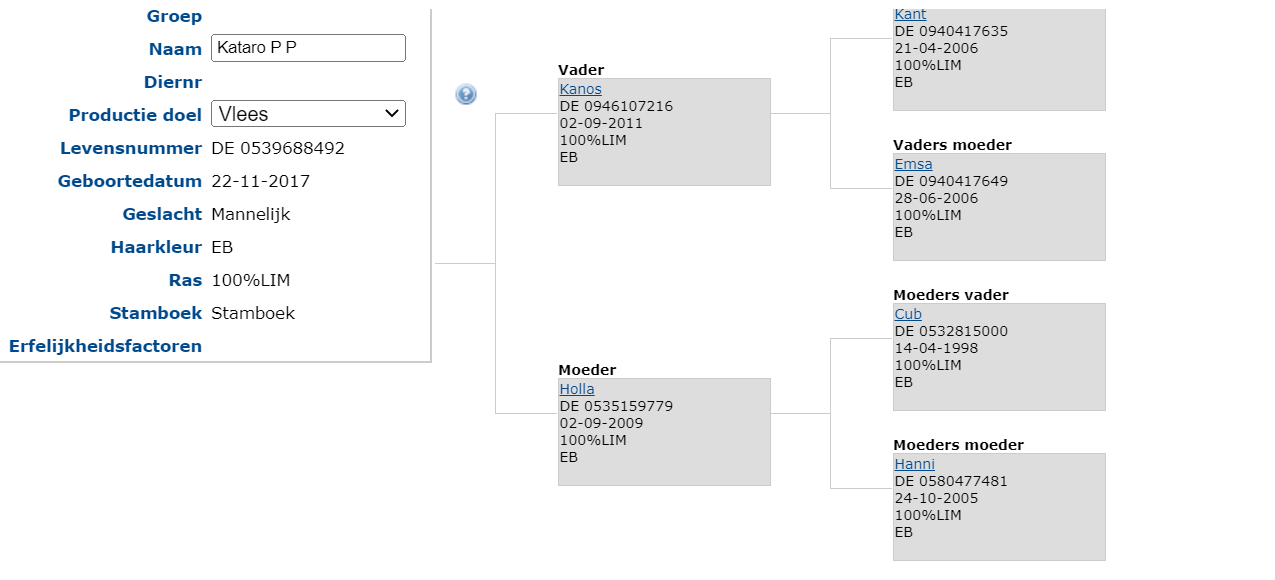
Task: Click the Levensnummer value DE 0539688492
Action: (278, 148)
